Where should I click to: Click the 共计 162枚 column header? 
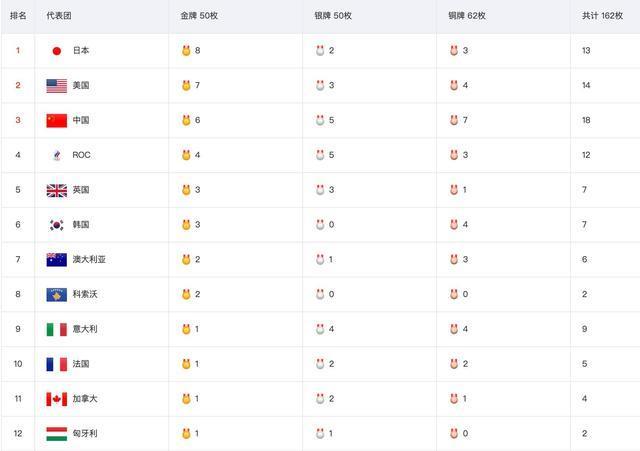click(x=602, y=16)
